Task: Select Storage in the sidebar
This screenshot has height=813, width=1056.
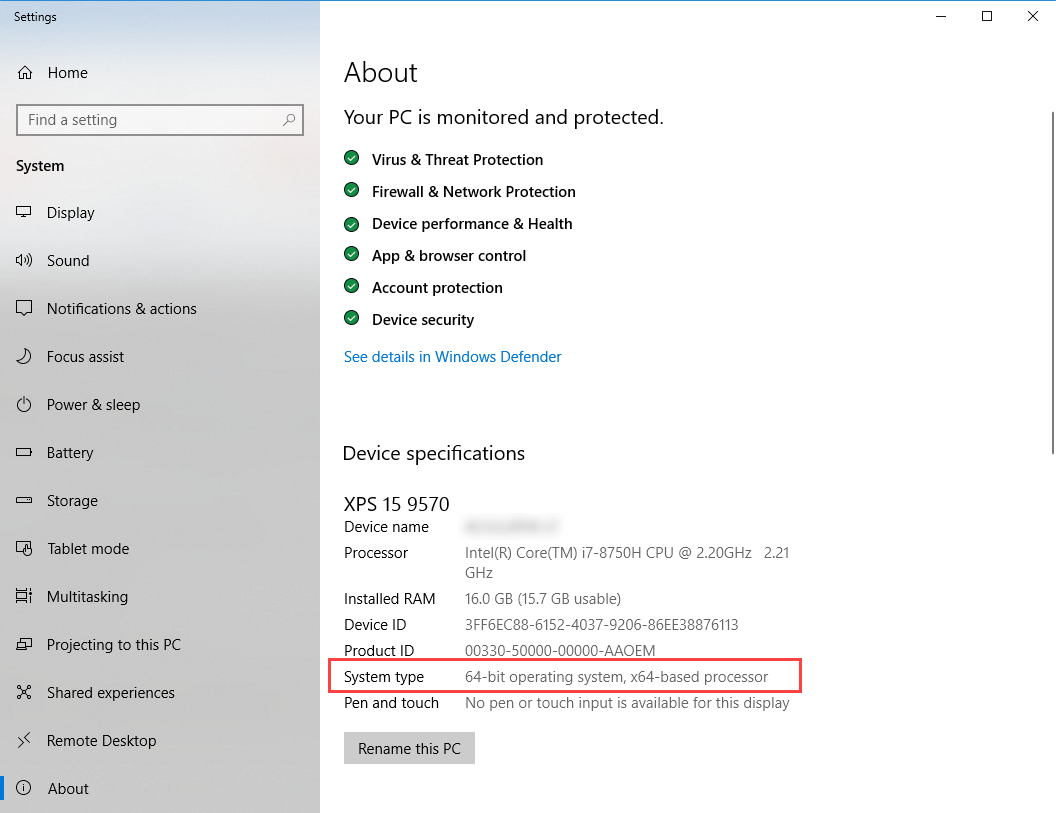Action: point(160,500)
